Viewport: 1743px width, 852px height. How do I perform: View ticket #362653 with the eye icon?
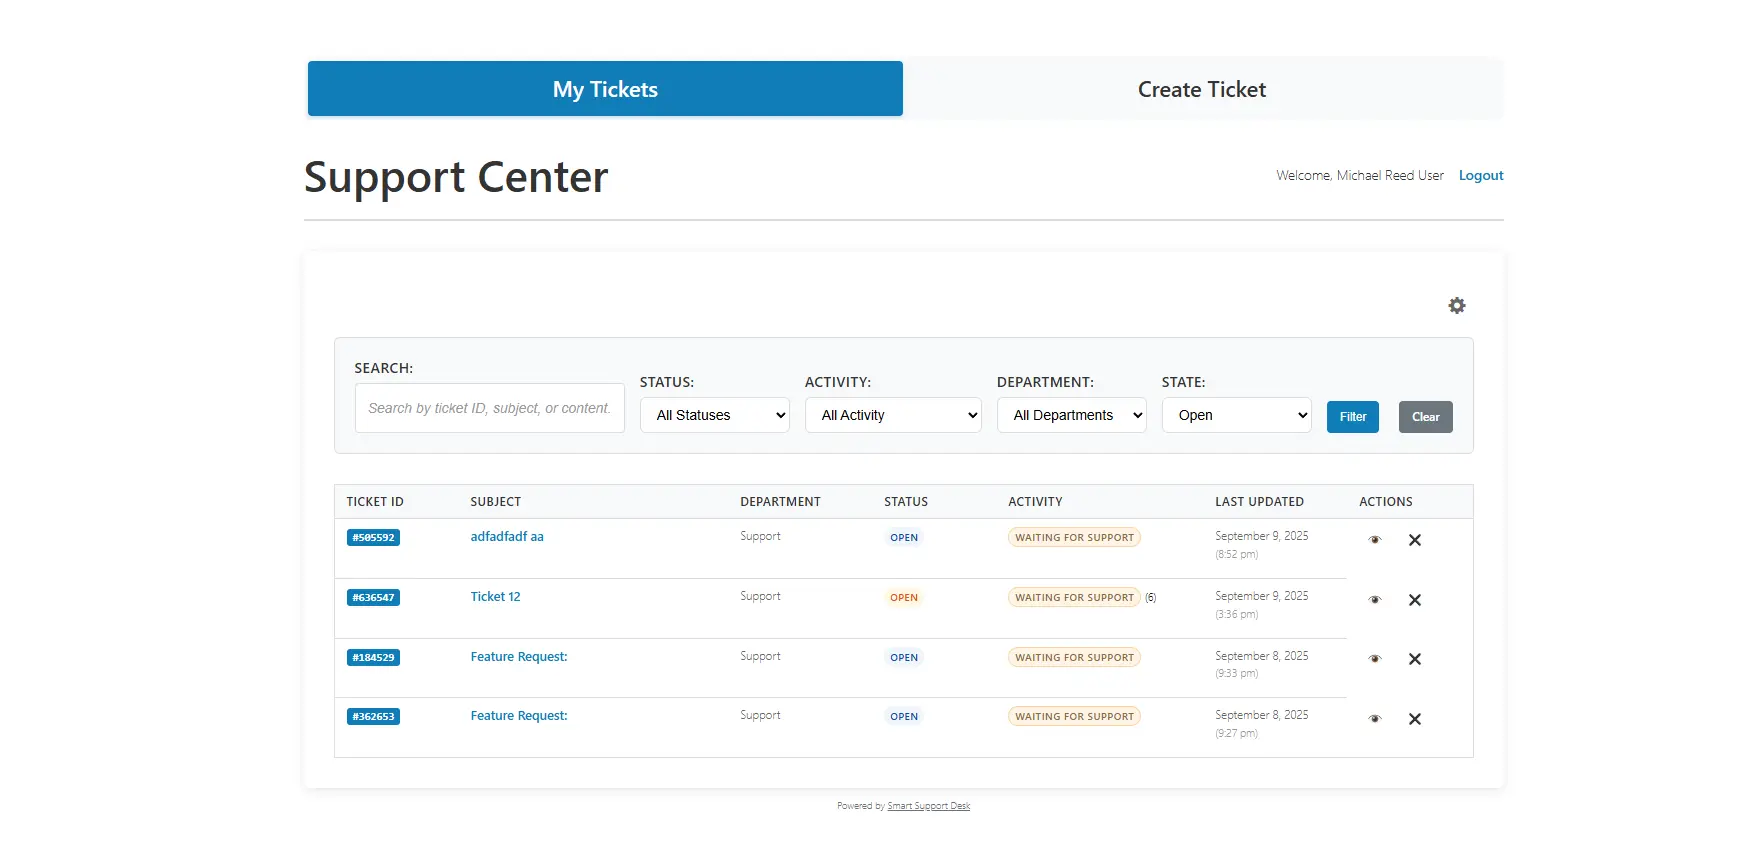tap(1375, 719)
